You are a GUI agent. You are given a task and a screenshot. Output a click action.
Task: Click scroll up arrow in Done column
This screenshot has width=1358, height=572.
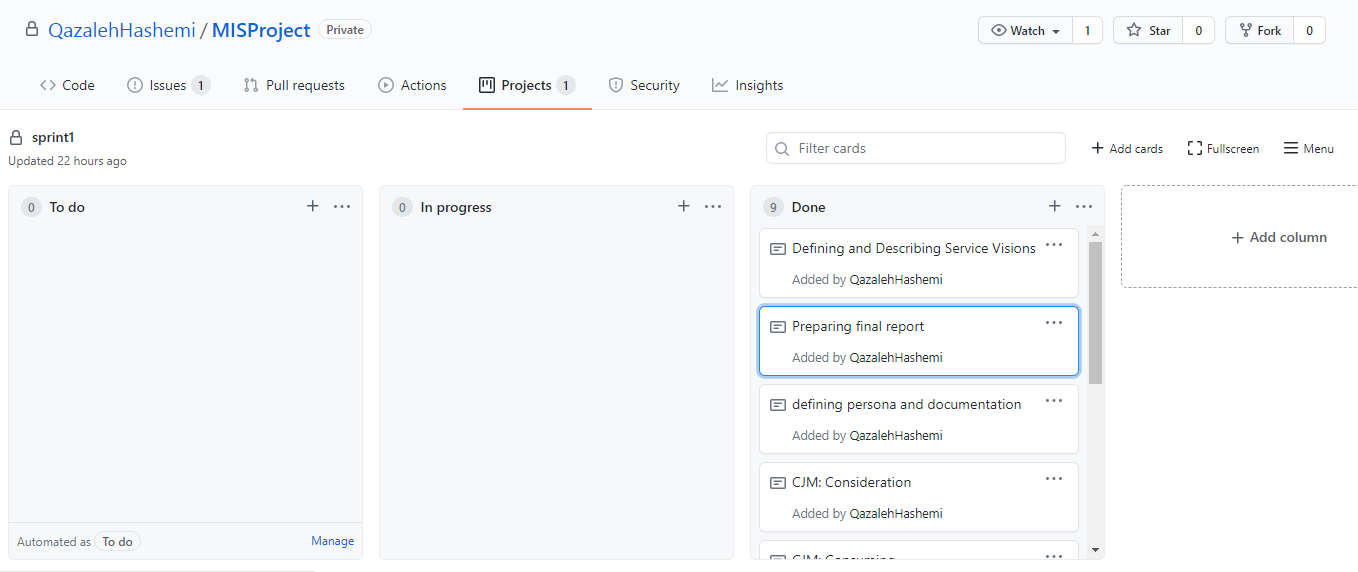pos(1095,234)
